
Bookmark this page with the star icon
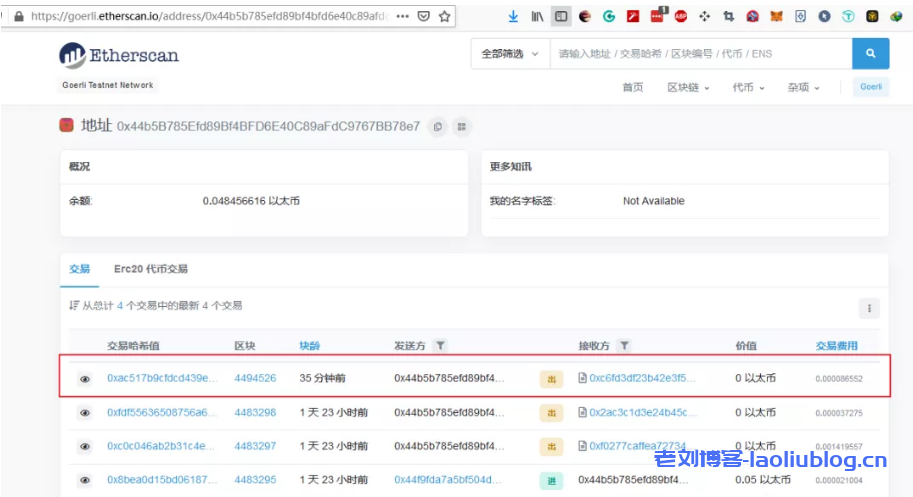coord(445,16)
